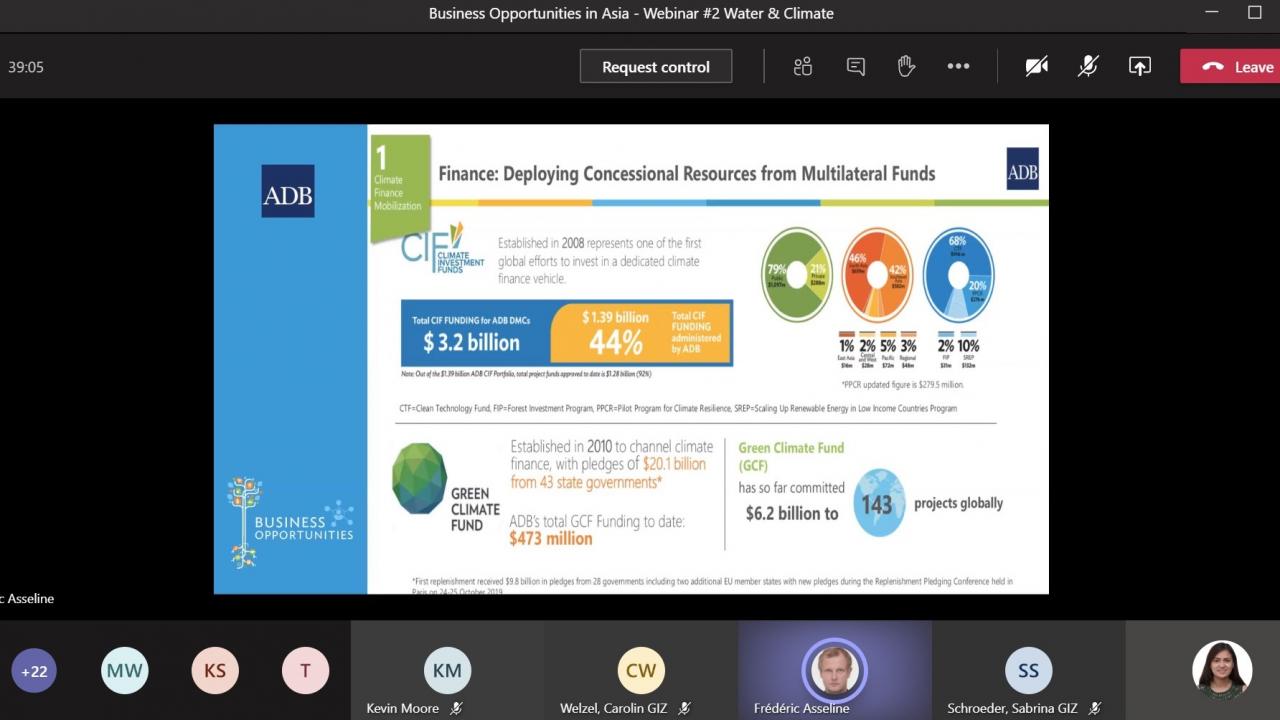
Task: Select Schroeder, Sabrina GIZ participant tile
Action: point(1029,670)
